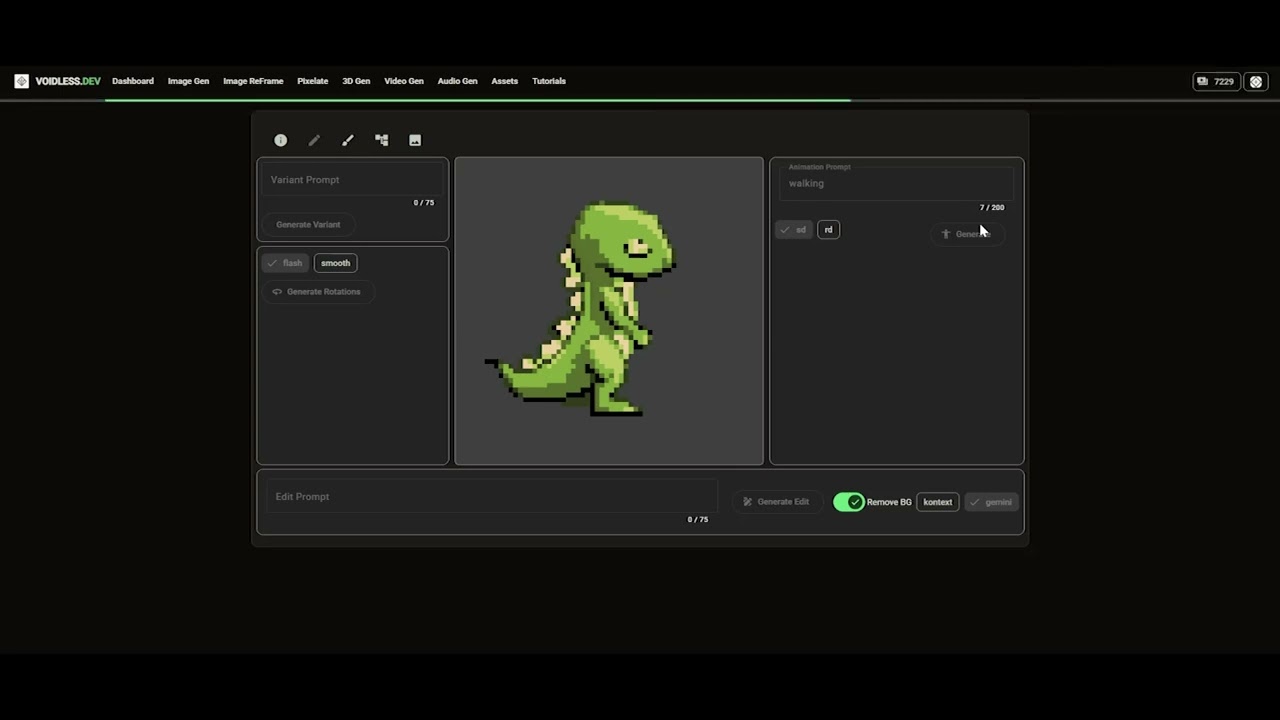Click the Generate Variant button
Screen dimensions: 1280x720
tap(308, 225)
